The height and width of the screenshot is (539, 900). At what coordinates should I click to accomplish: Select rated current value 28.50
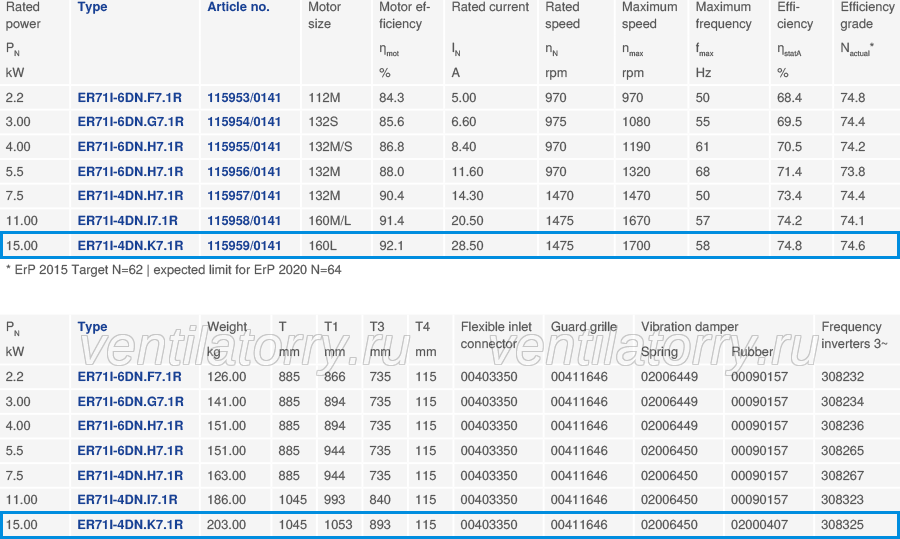(x=467, y=246)
